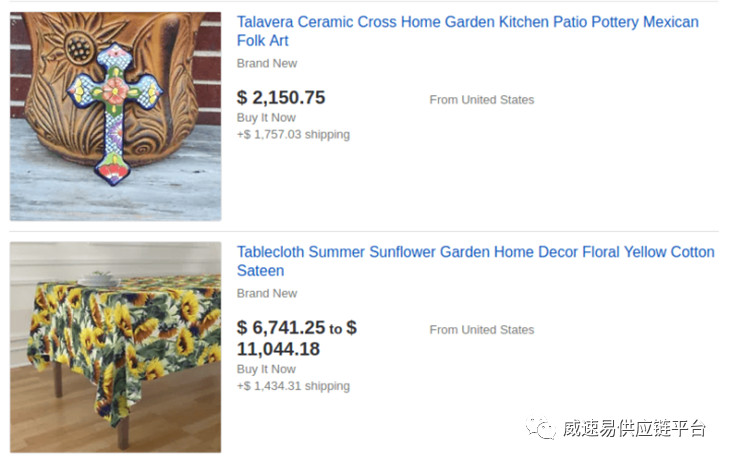This screenshot has width=730, height=461.
Task: Open the Talavera Ceramic Cross listing title
Action: point(467,31)
